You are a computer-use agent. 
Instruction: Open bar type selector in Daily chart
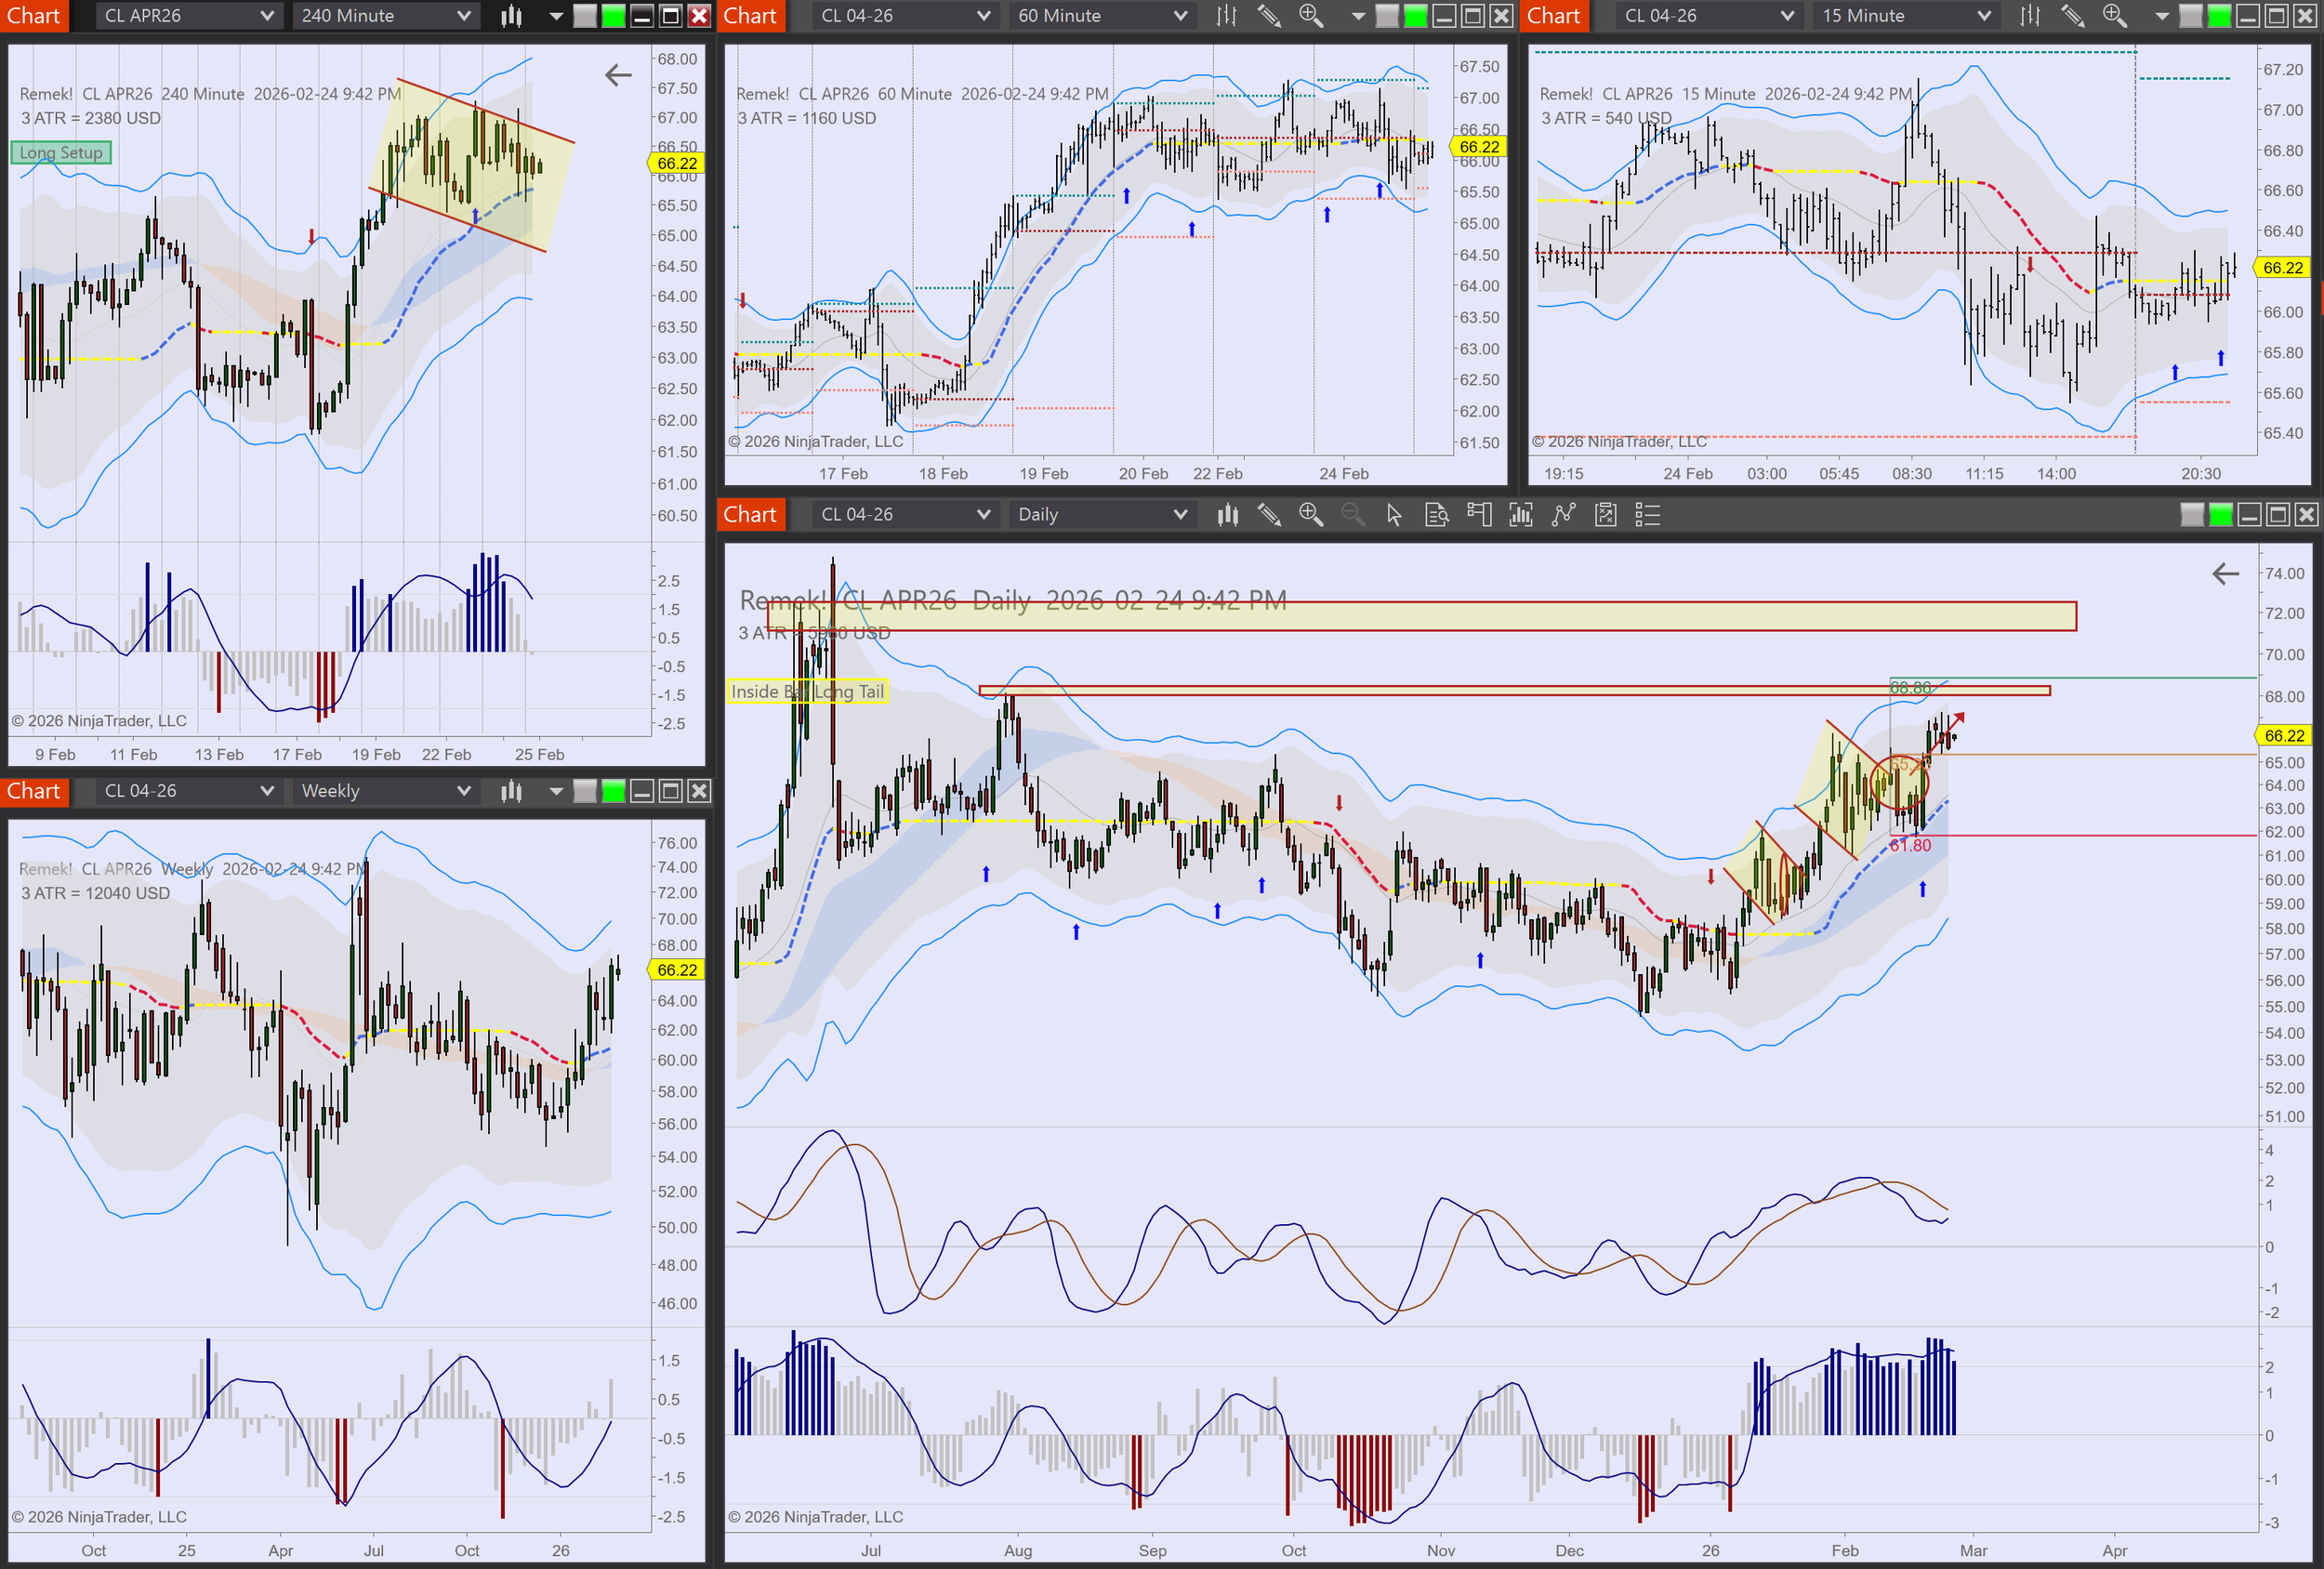1227,515
